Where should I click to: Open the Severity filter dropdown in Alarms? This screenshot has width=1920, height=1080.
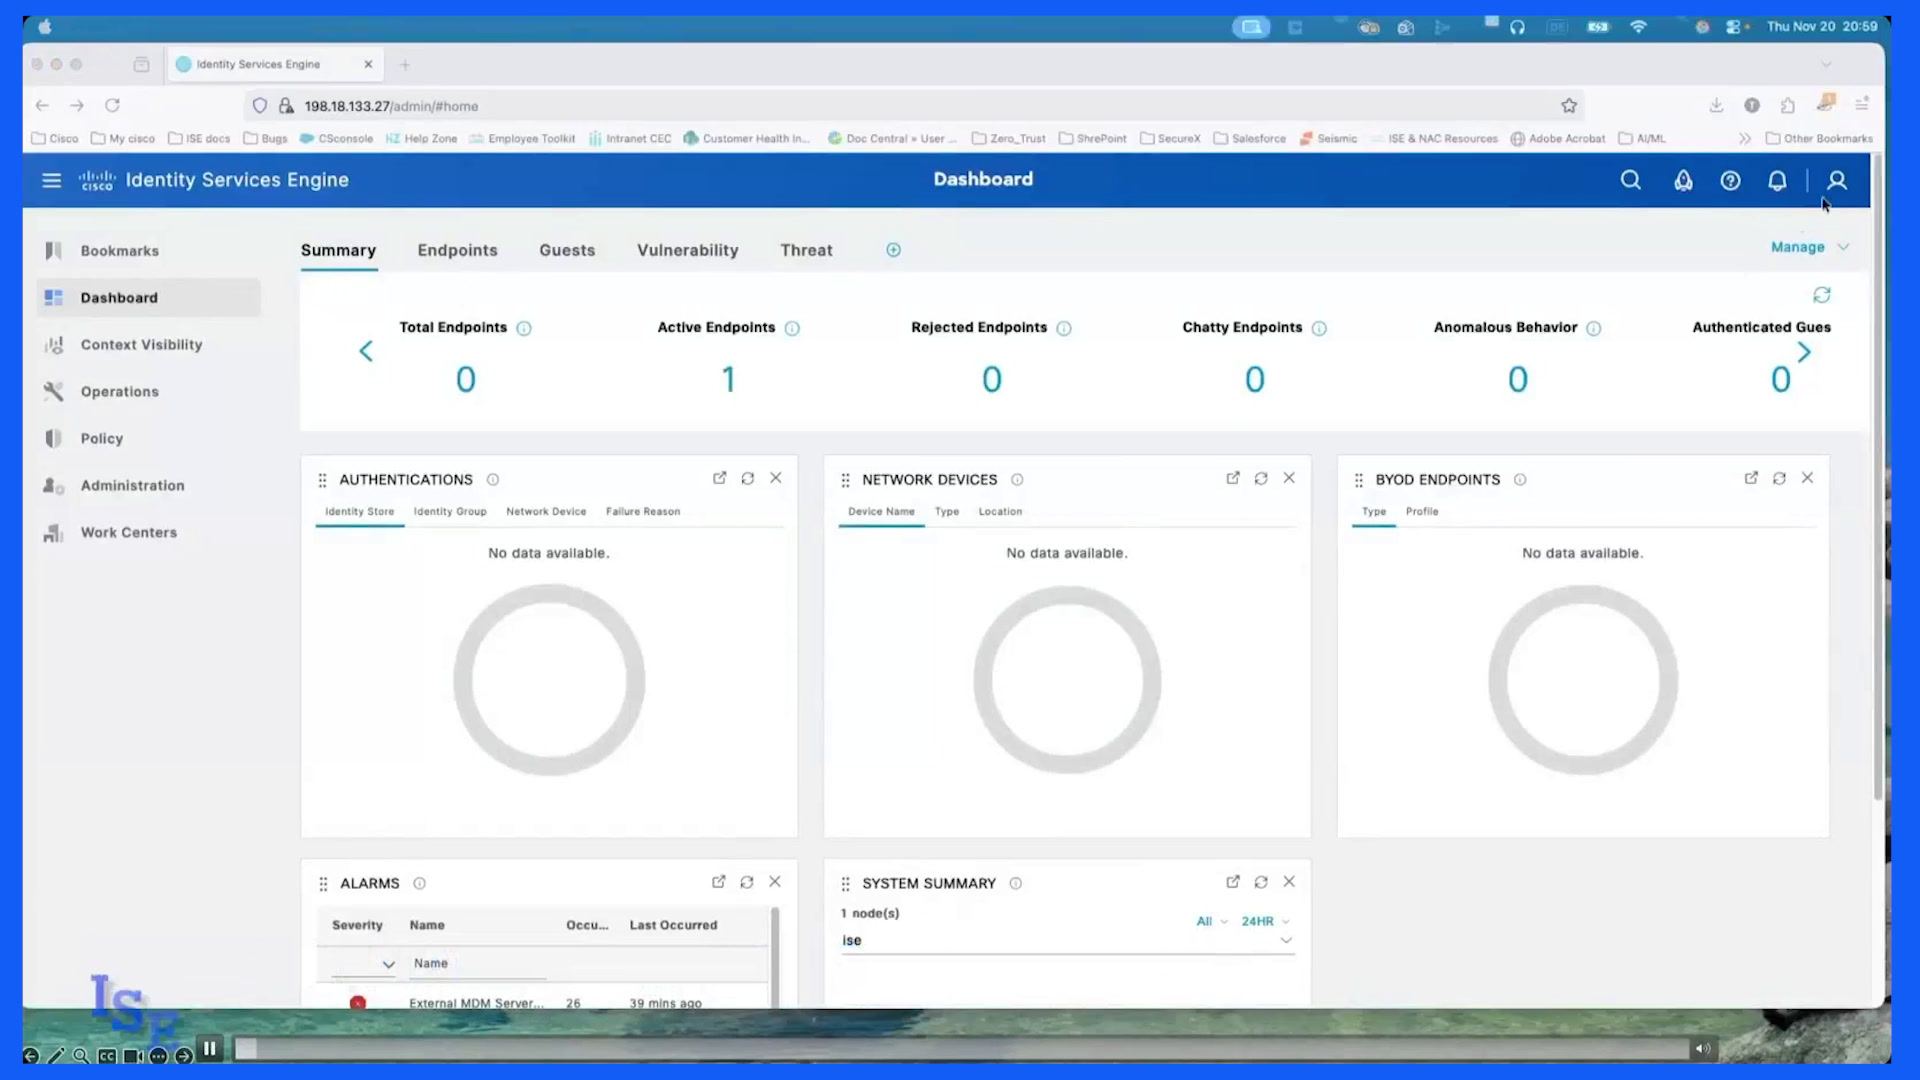[364, 964]
